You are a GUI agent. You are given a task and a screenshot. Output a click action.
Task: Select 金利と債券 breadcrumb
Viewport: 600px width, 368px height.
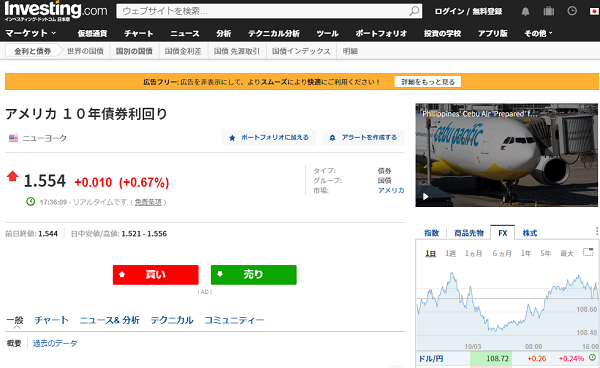[32, 51]
